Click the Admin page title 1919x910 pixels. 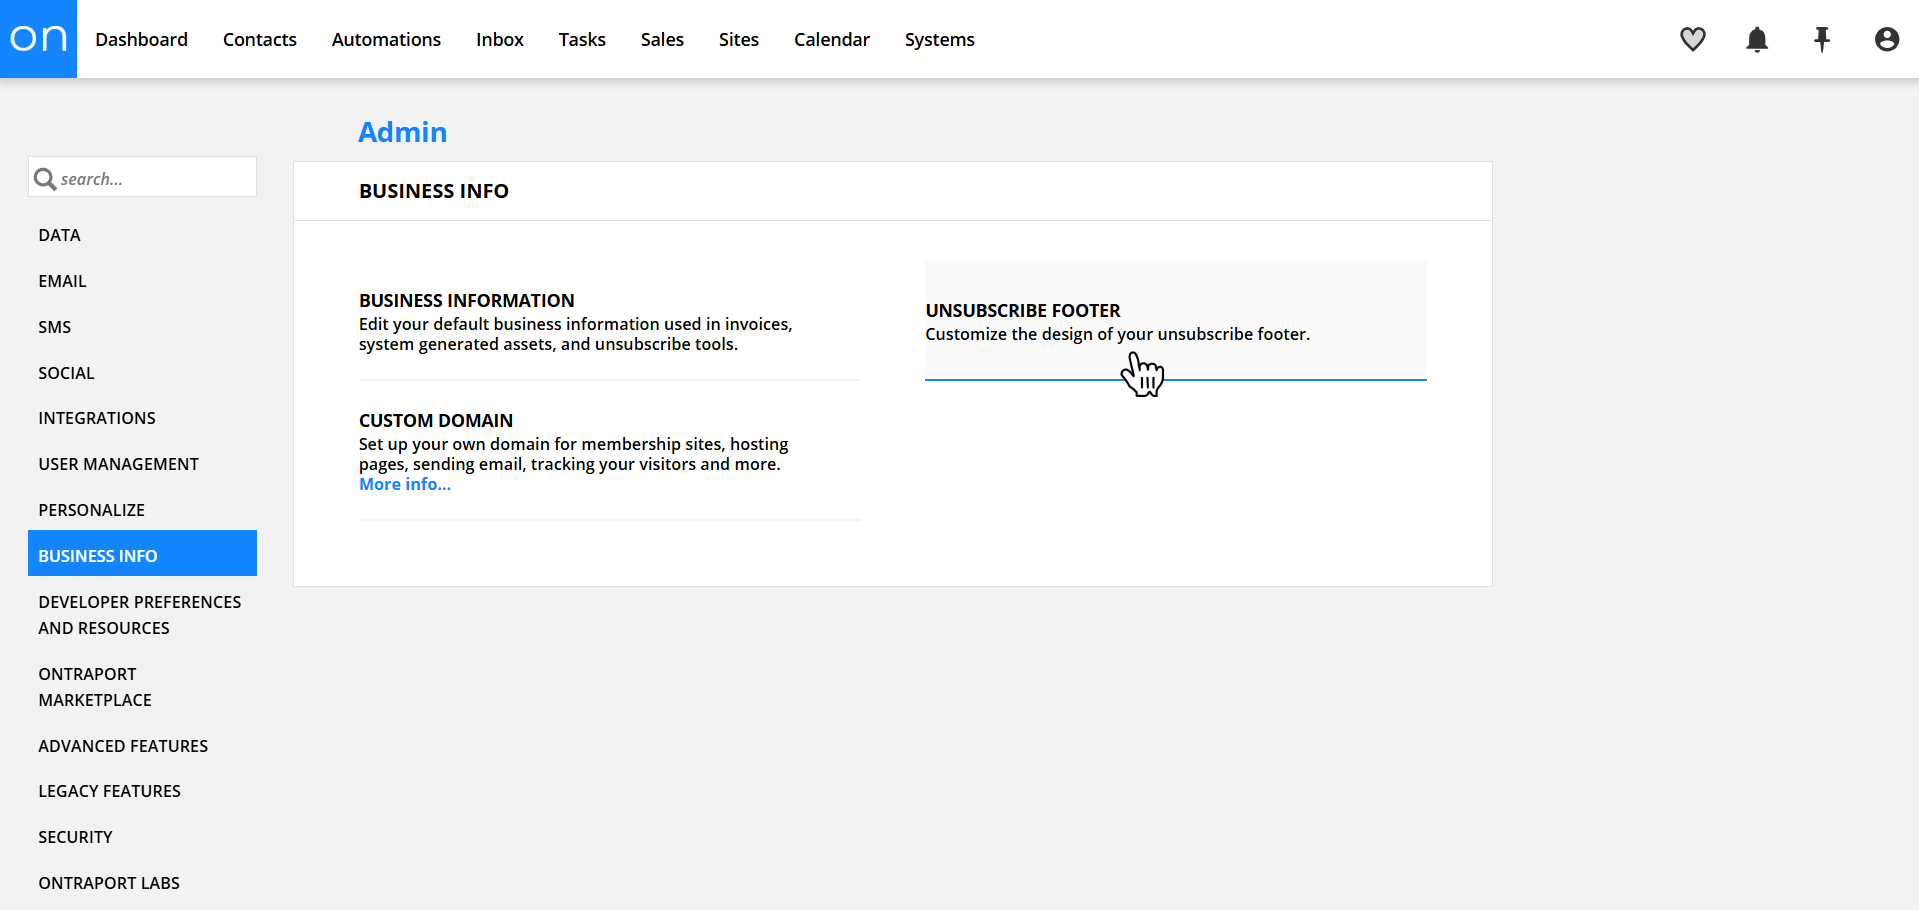(x=403, y=132)
